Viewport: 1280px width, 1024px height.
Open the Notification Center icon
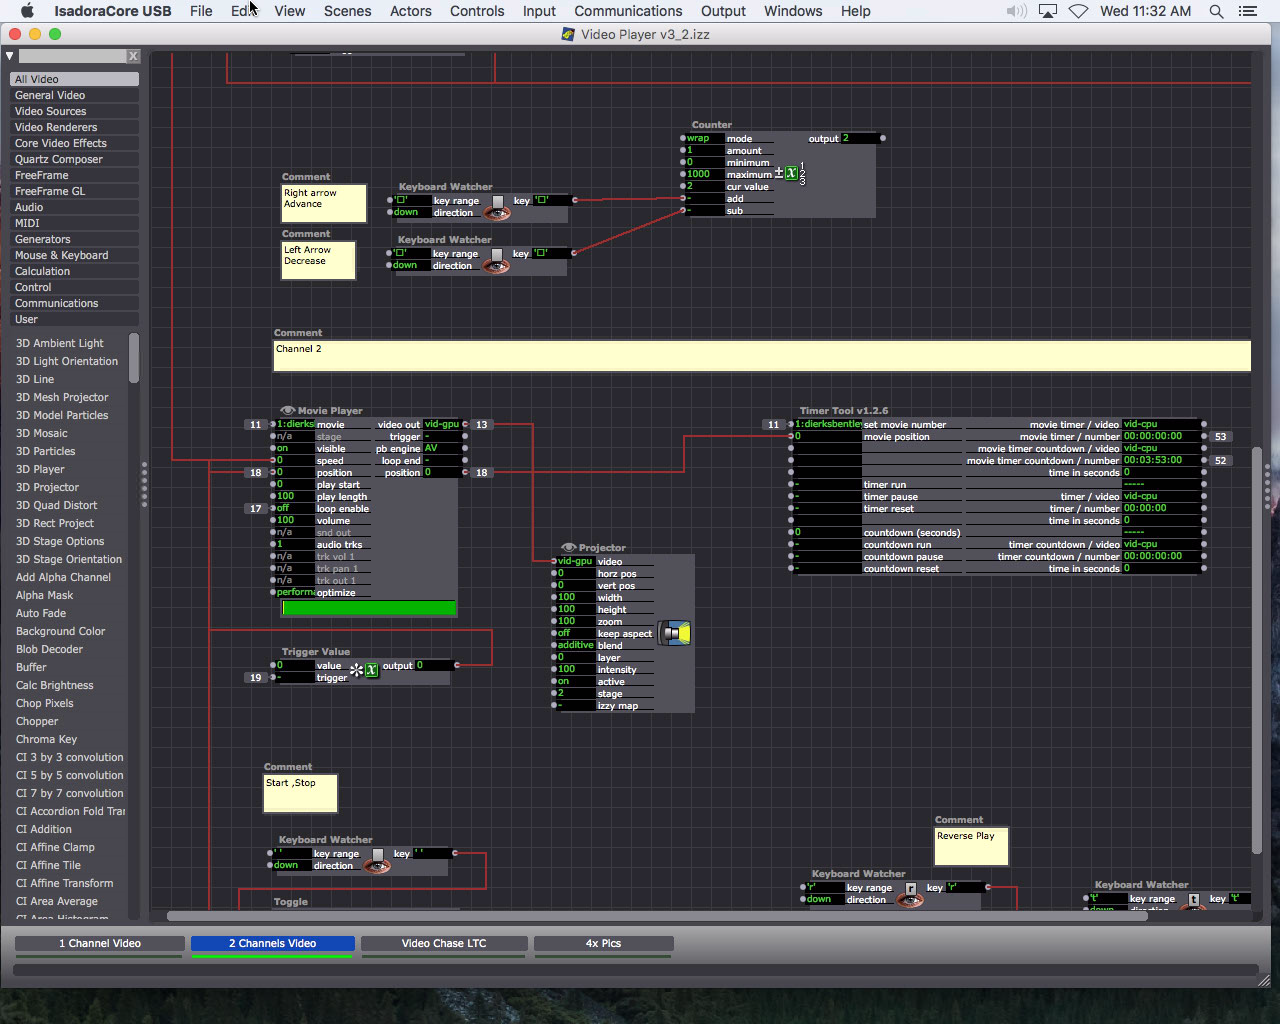(1247, 11)
